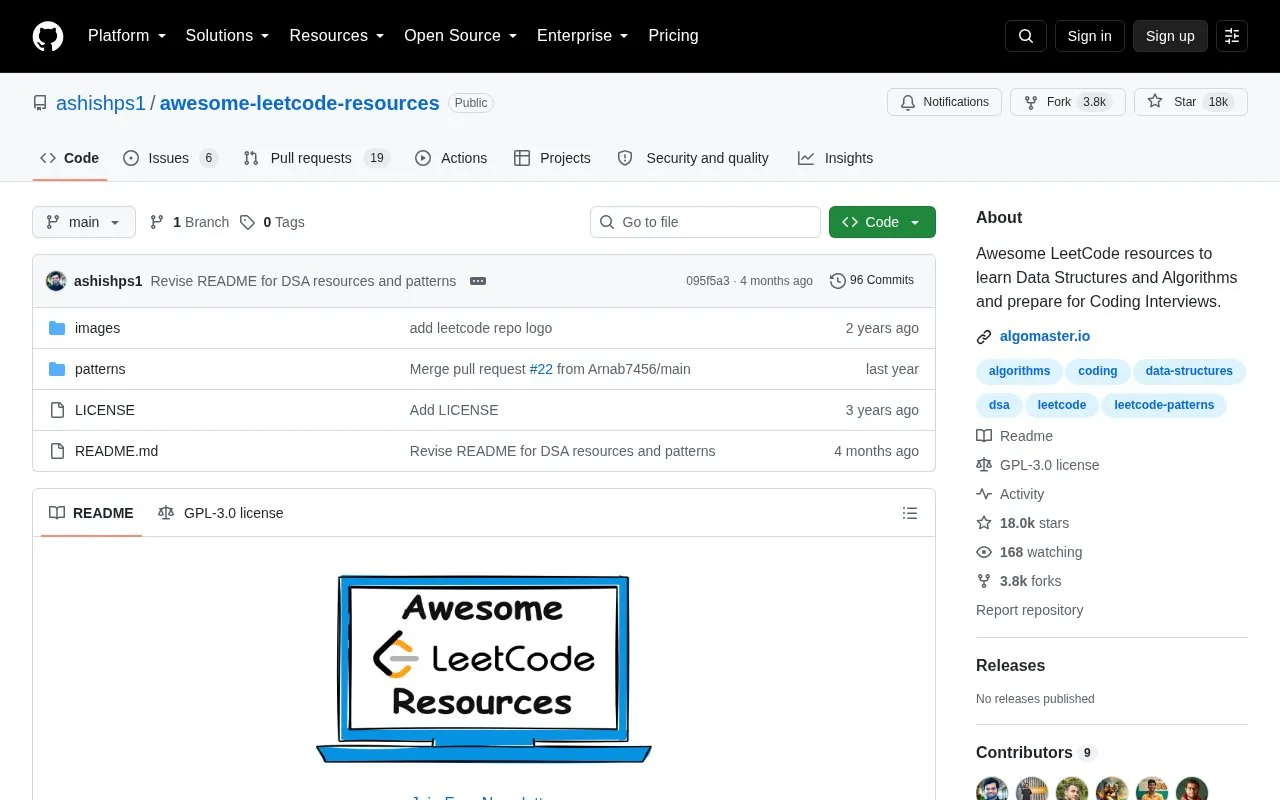
Task: Open the Pricing link
Action: pyautogui.click(x=673, y=36)
